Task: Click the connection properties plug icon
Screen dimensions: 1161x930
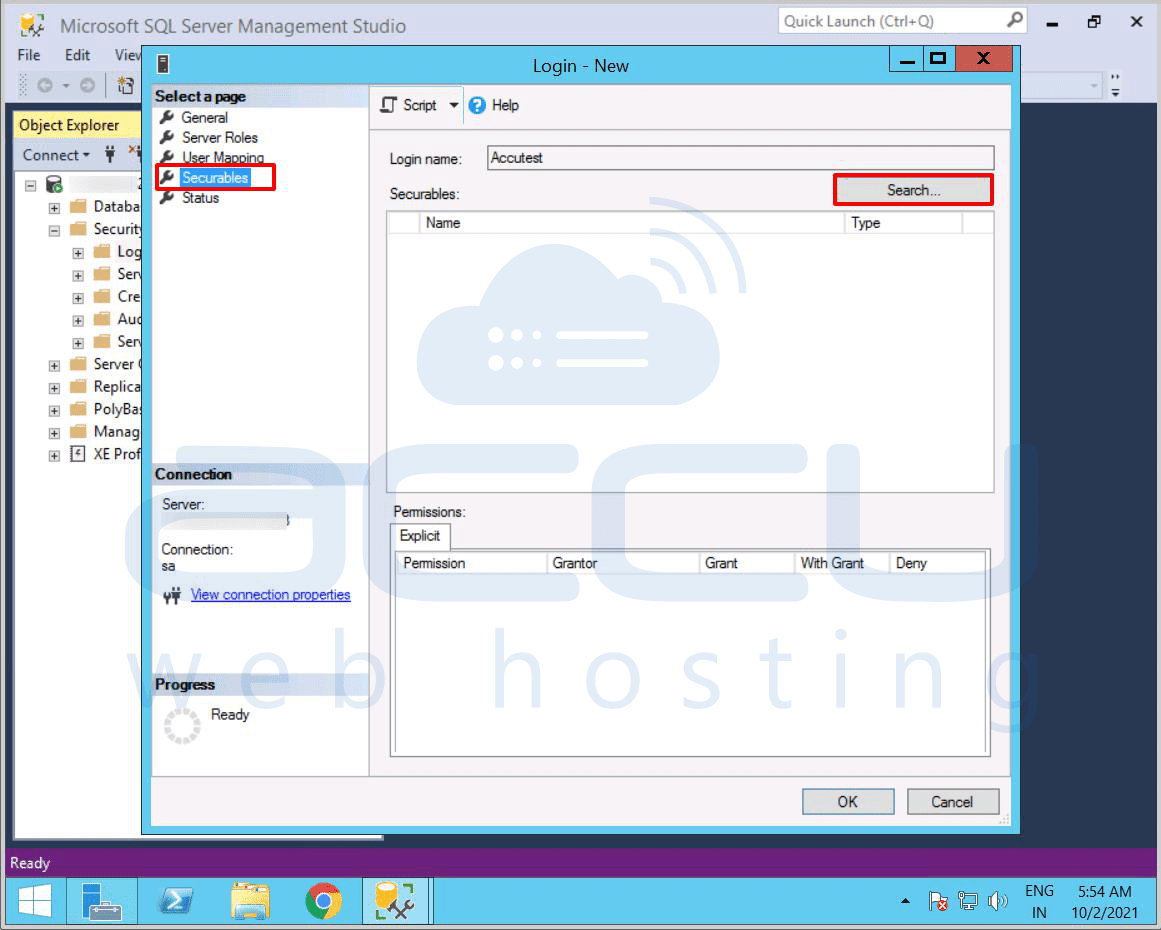Action: [173, 595]
